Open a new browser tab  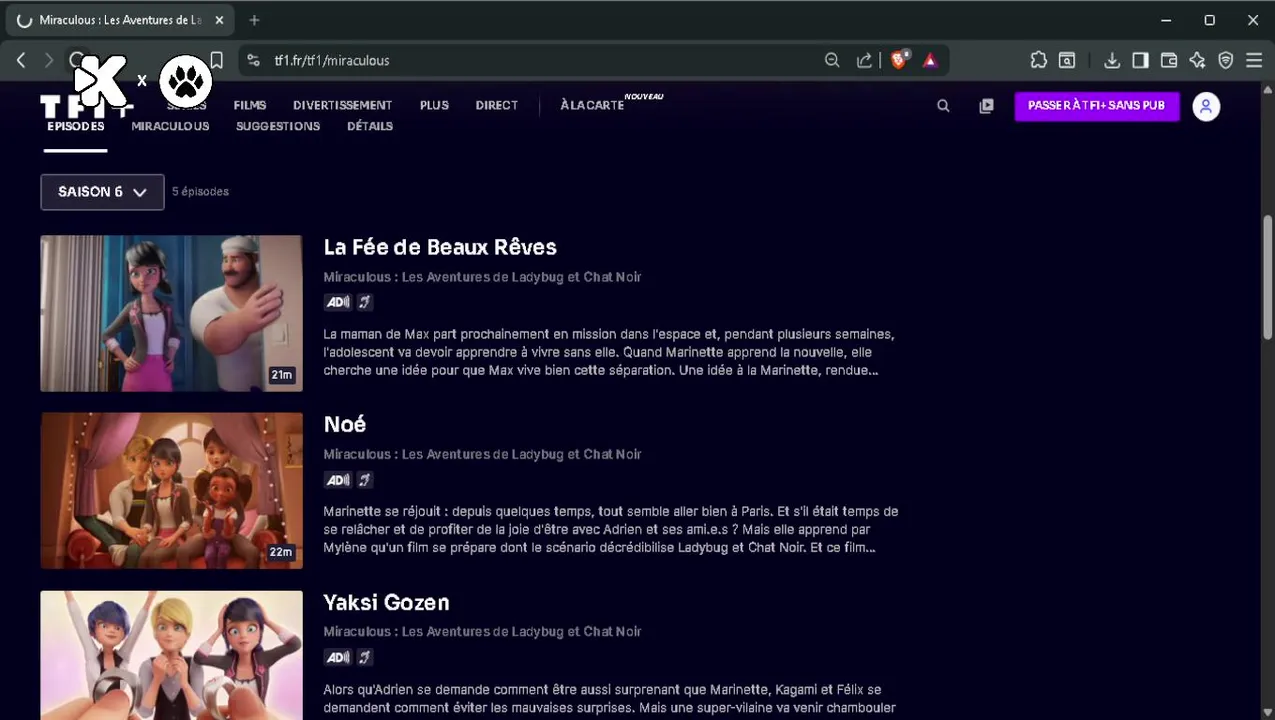coord(254,20)
